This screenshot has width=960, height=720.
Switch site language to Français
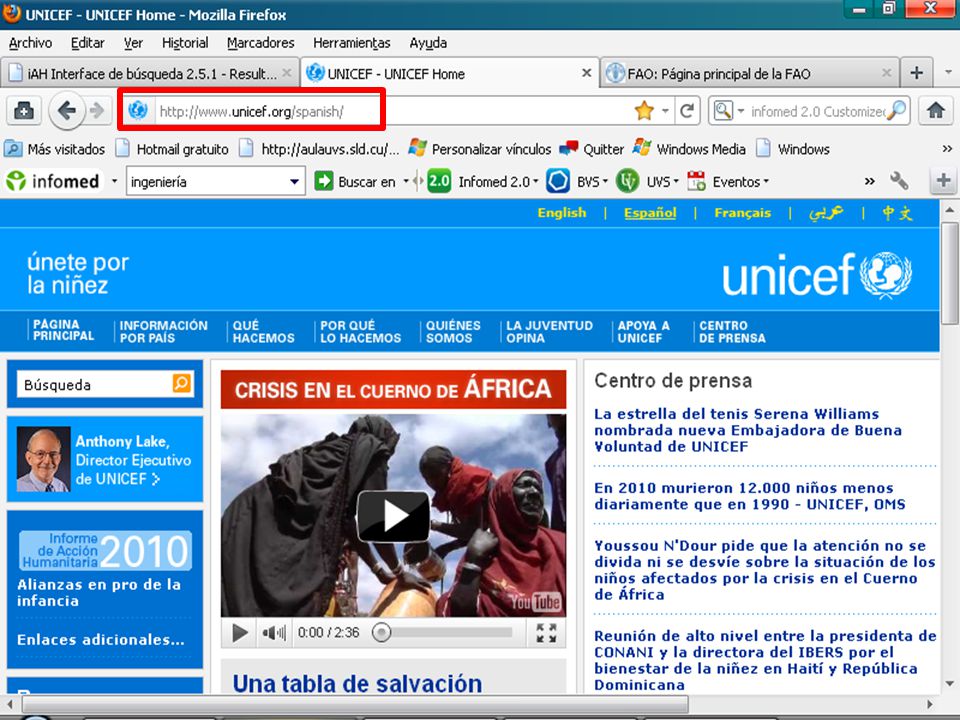742,212
